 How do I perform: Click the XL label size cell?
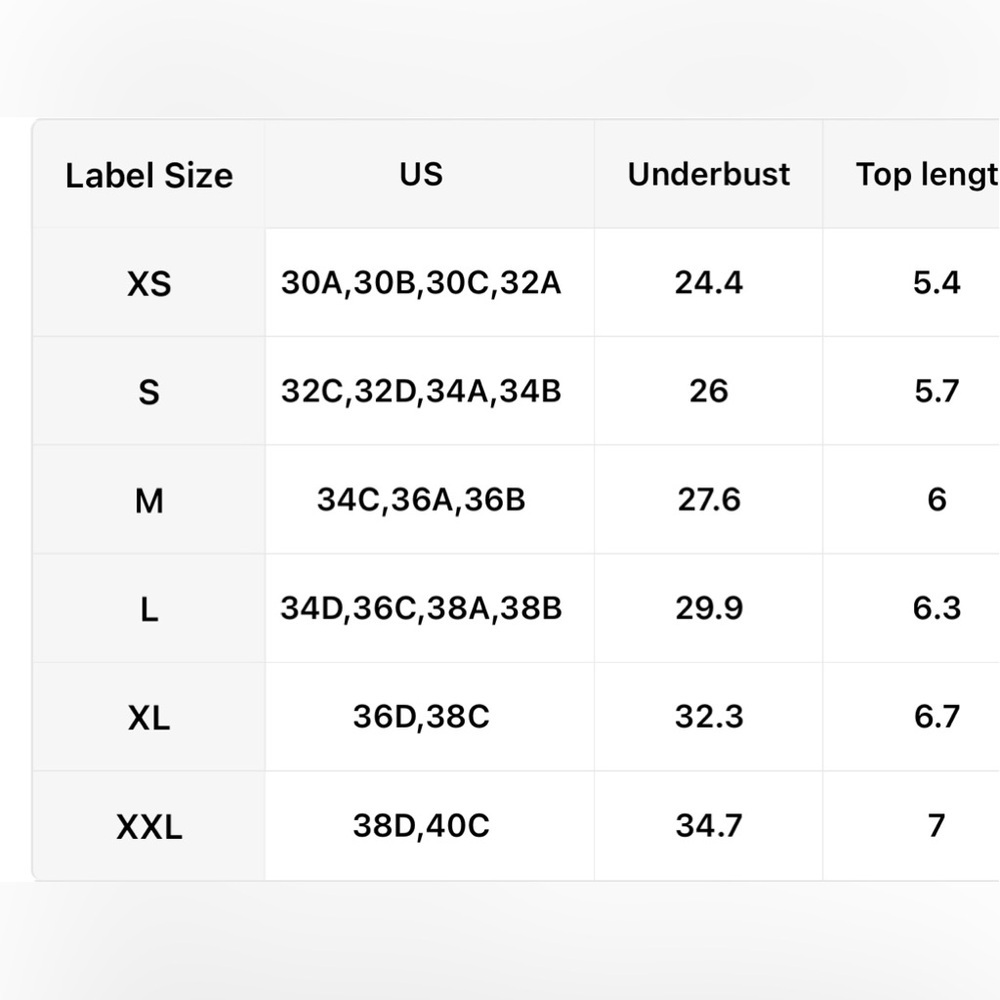pyautogui.click(x=149, y=717)
